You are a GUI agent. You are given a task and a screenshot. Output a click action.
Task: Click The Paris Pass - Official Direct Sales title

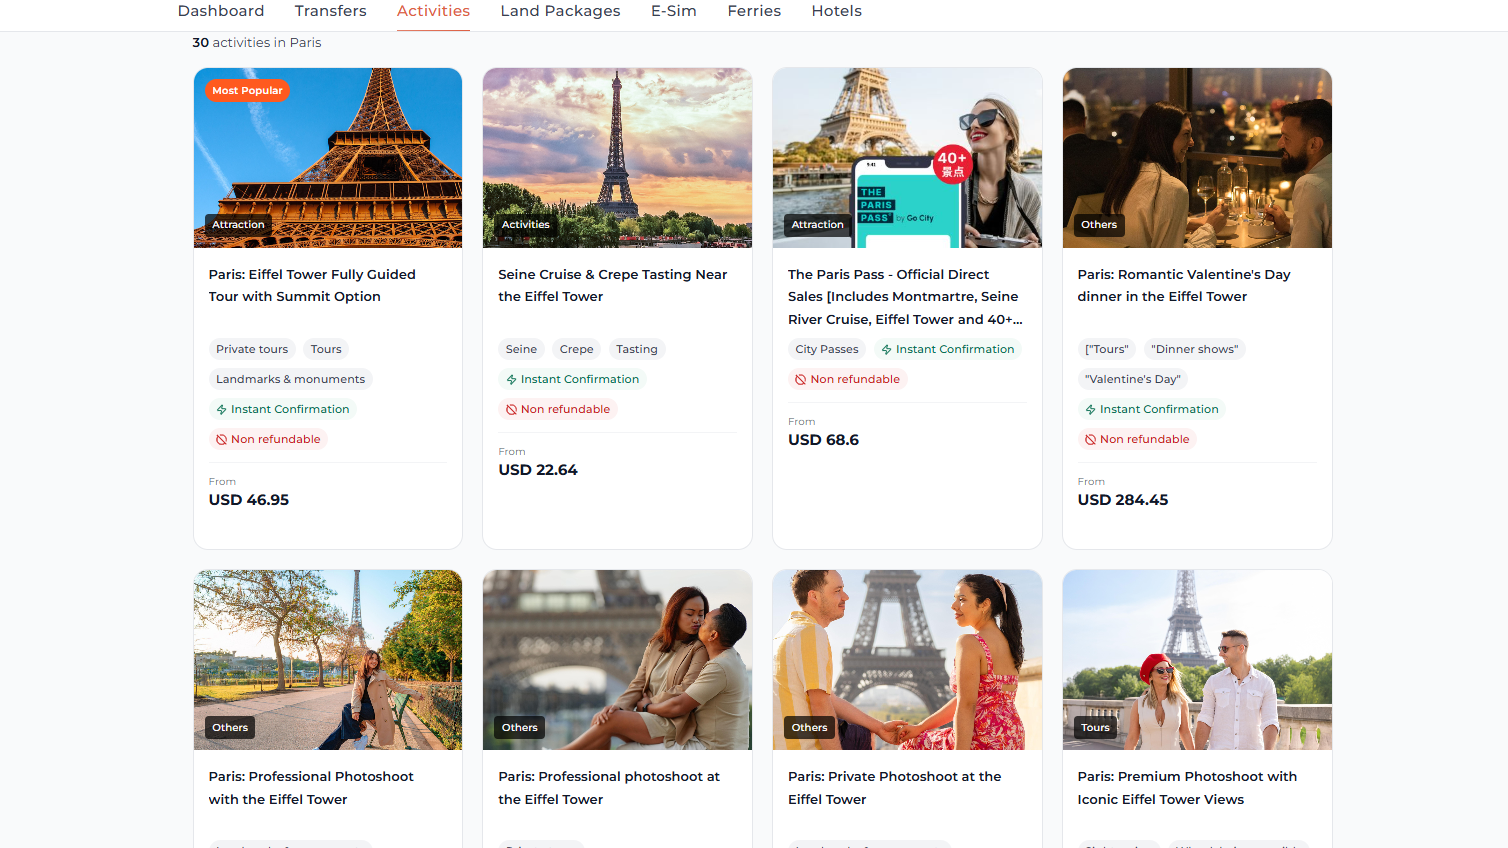pos(905,297)
